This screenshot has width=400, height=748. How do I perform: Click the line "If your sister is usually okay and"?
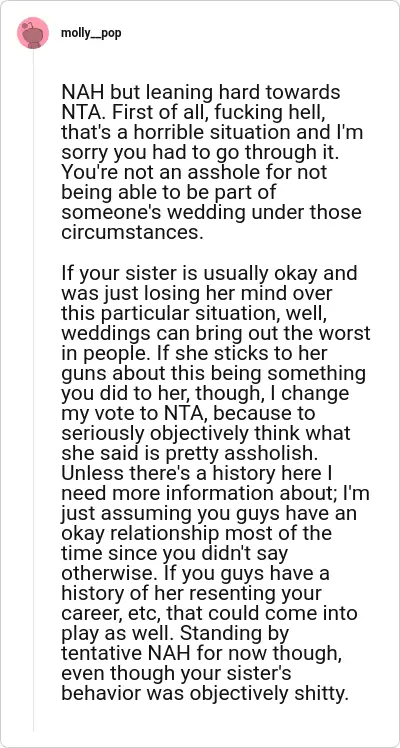(209, 274)
